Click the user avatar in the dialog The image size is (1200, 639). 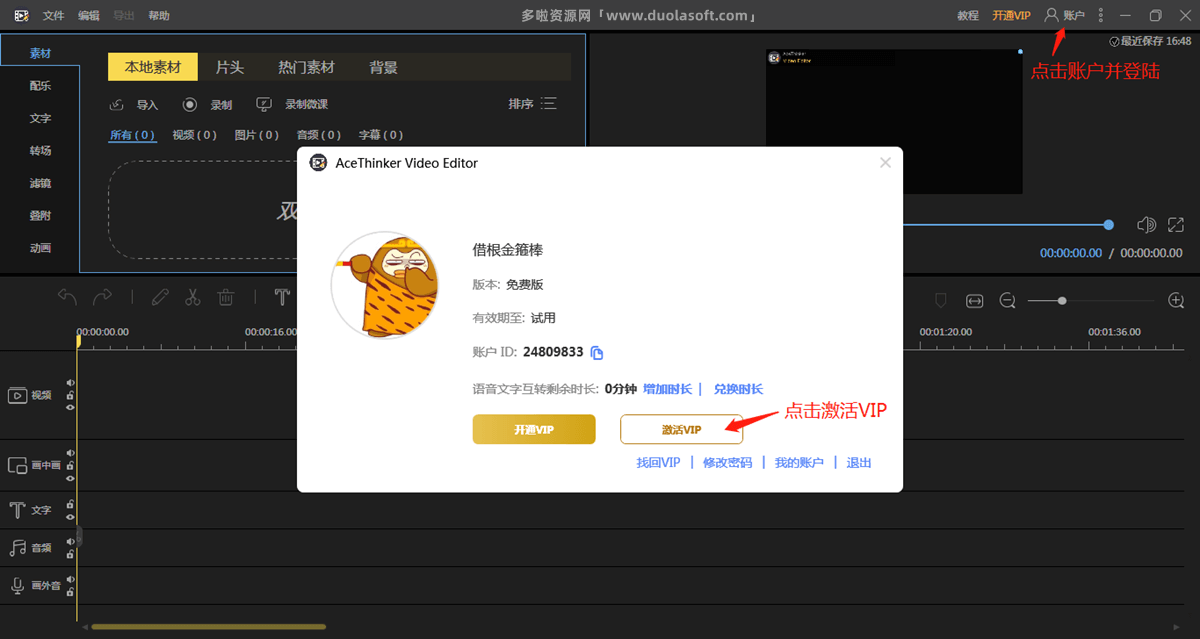point(385,284)
